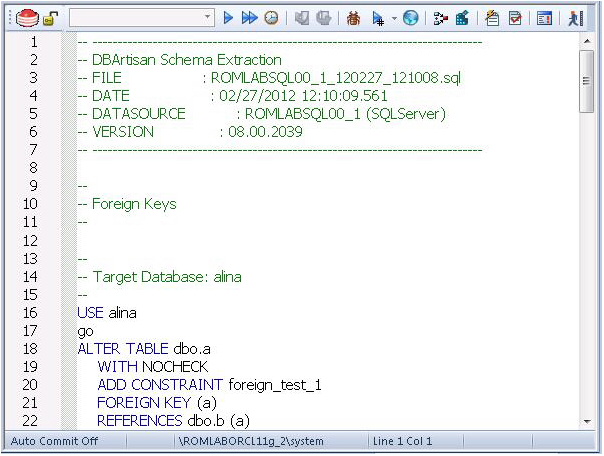Click line number 12 in gutter
The image size is (604, 456).
(x=30, y=240)
